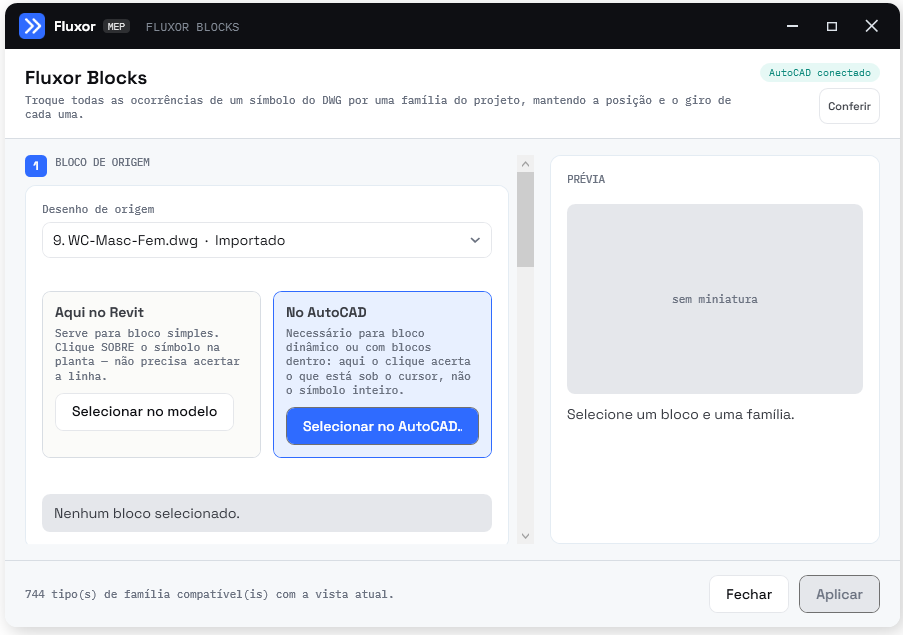The height and width of the screenshot is (636, 903).
Task: Click the Selecionar no modelo button
Action: (x=145, y=411)
